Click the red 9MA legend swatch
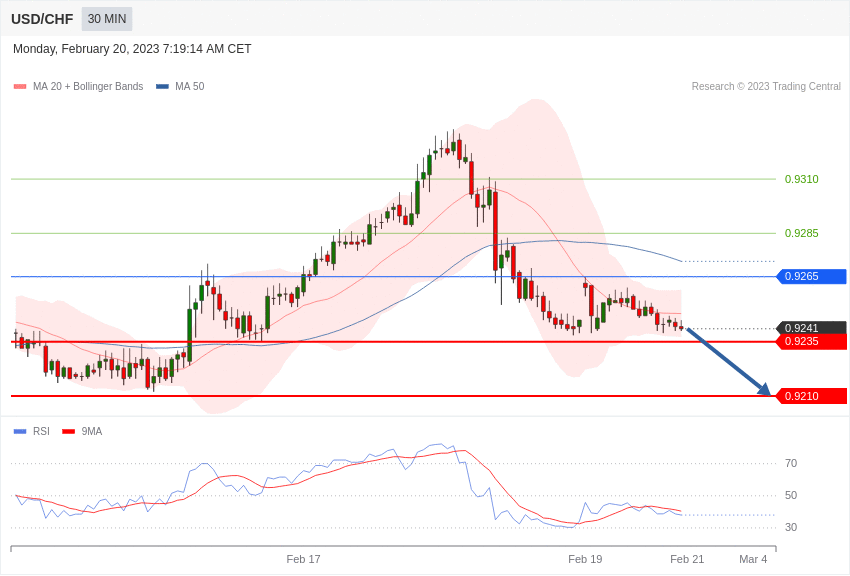Image resolution: width=850 pixels, height=576 pixels. click(68, 431)
